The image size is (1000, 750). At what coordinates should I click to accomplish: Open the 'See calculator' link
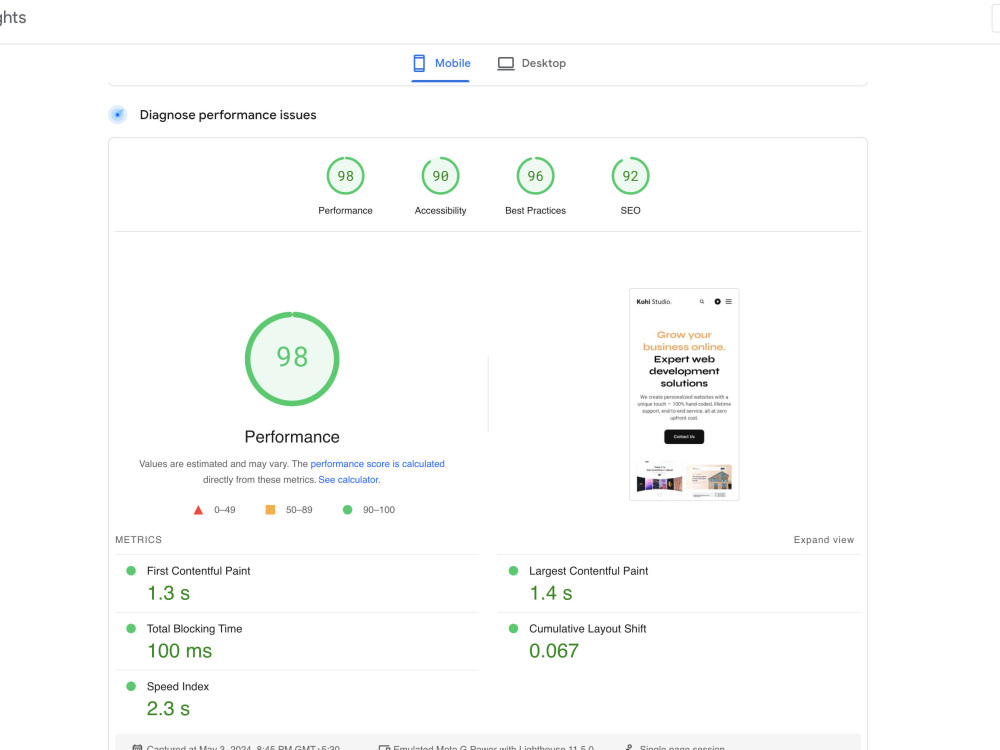(348, 480)
